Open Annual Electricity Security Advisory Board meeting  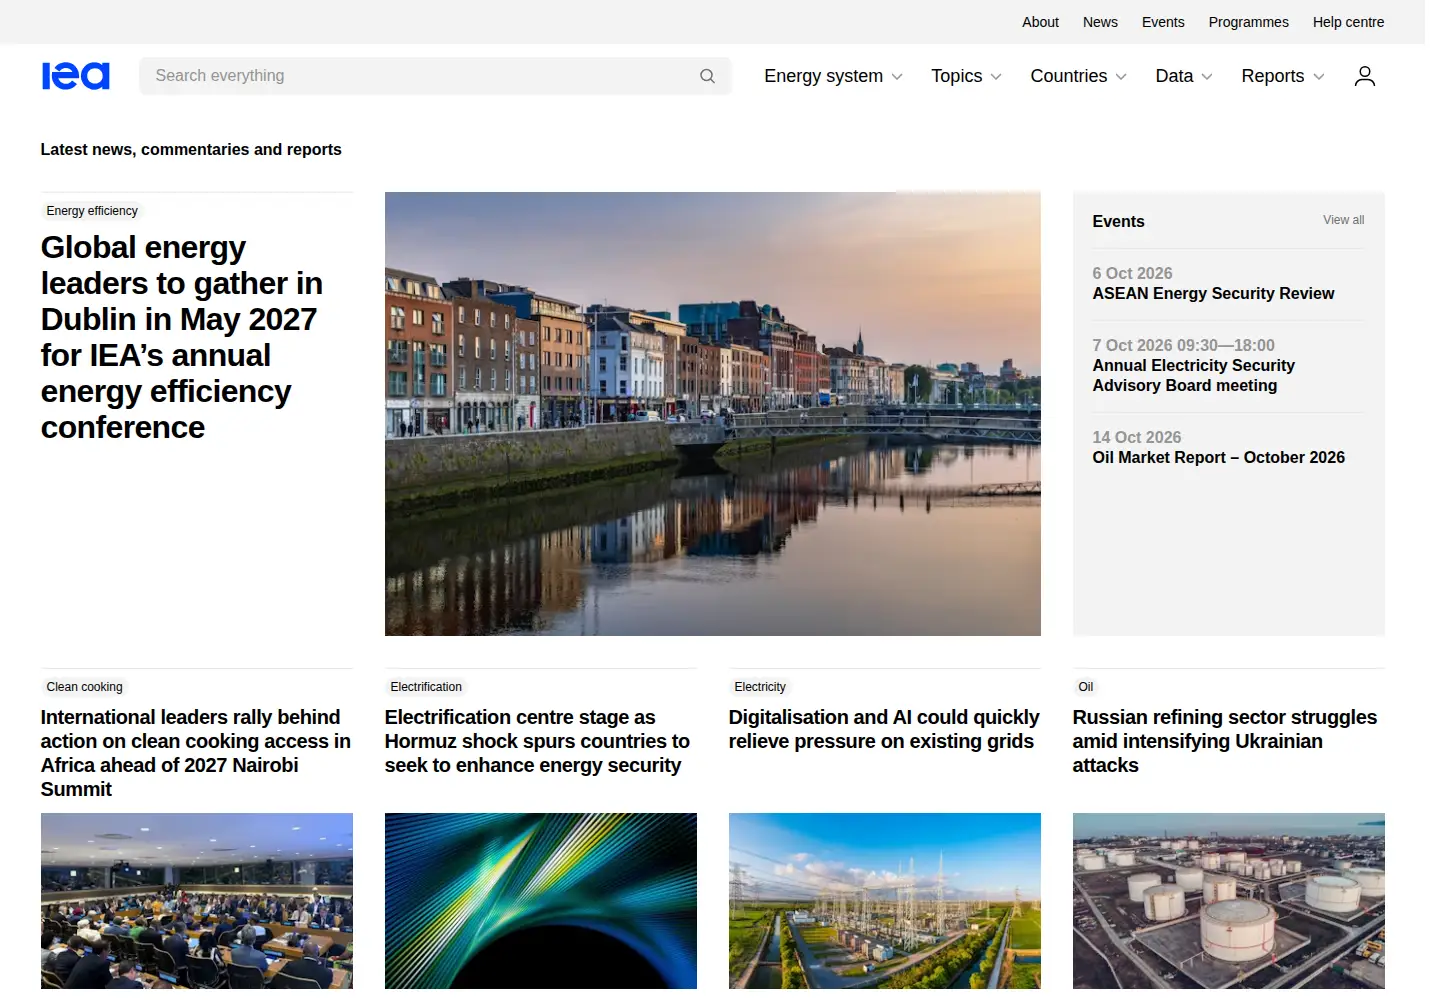[x=1193, y=376]
